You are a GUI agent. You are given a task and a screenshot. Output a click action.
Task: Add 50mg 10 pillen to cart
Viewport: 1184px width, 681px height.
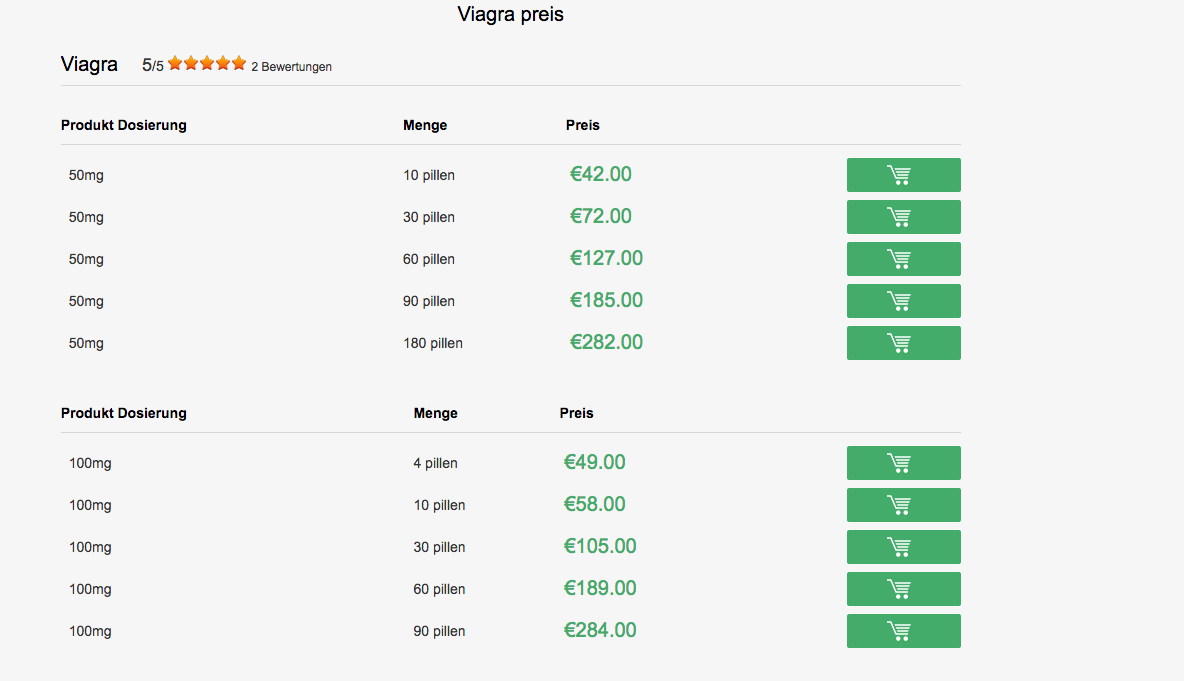(903, 175)
